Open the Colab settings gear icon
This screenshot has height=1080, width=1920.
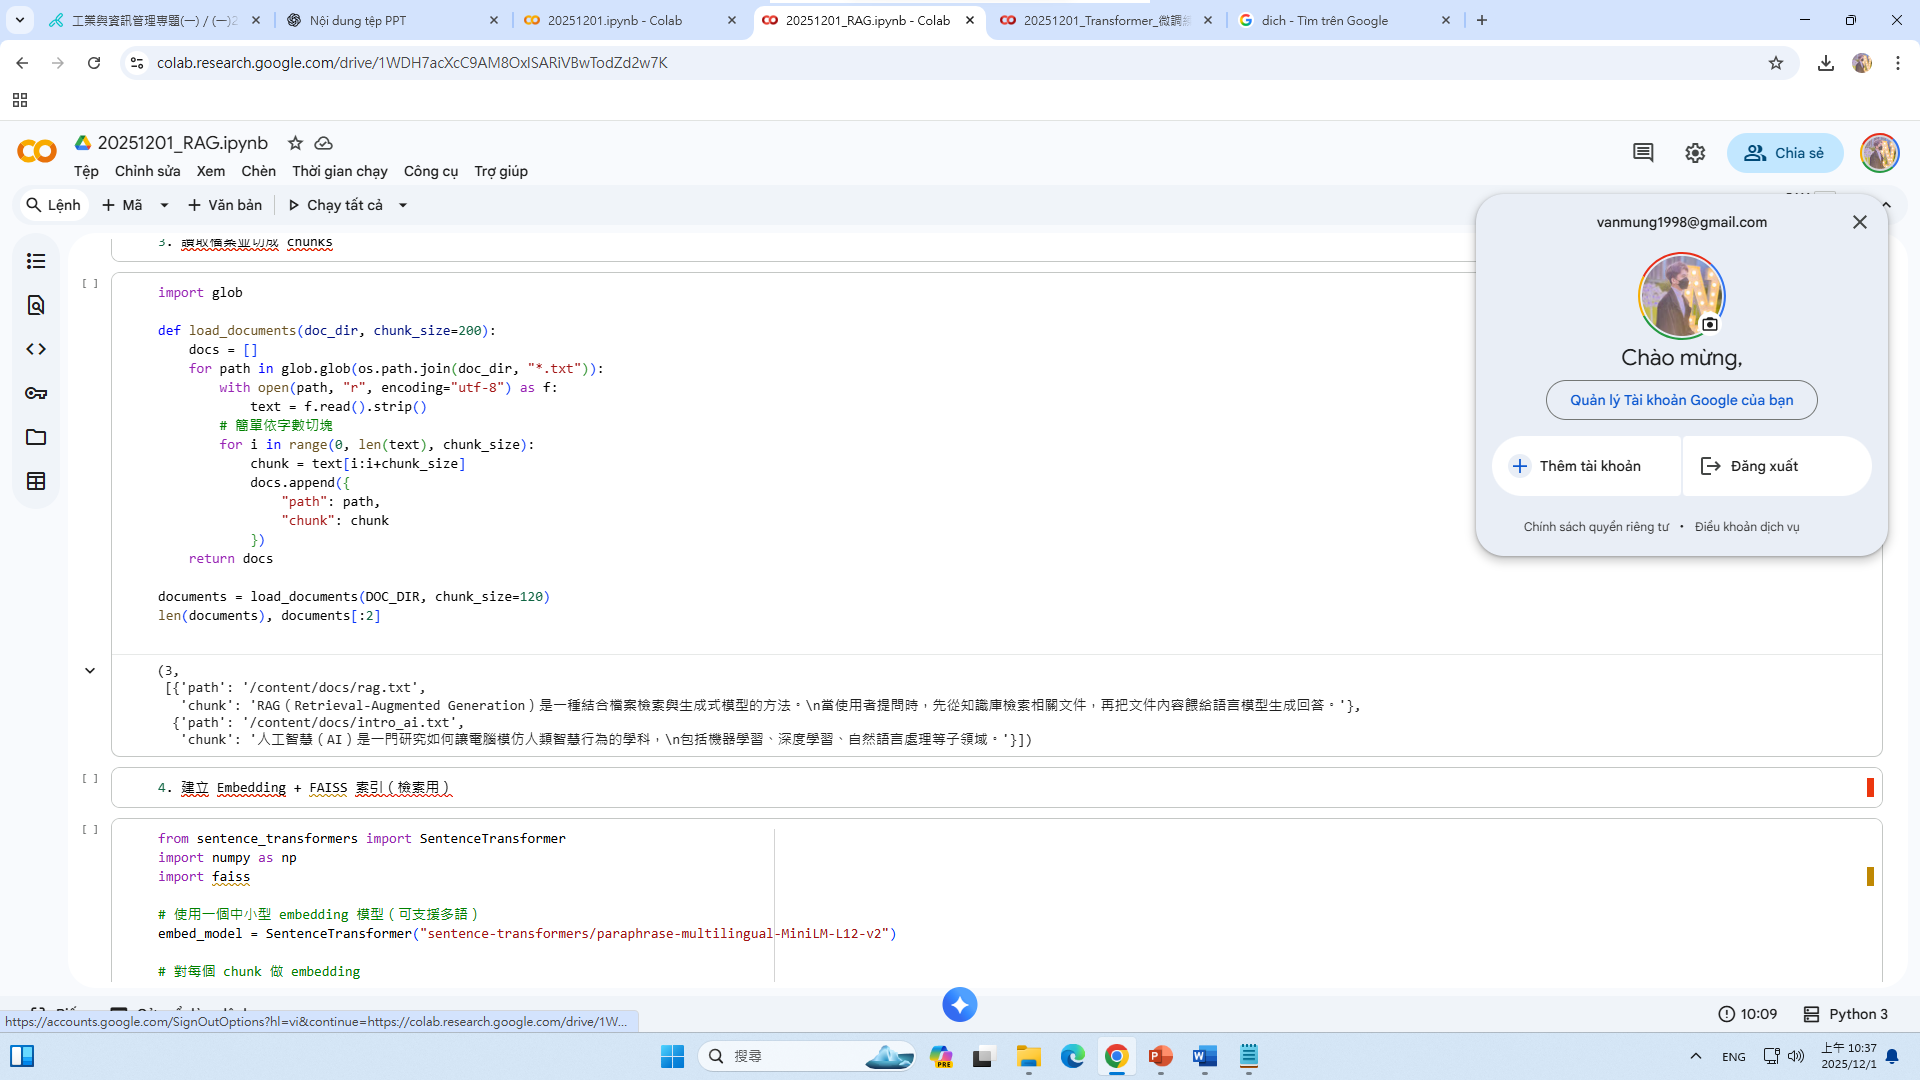click(1695, 153)
